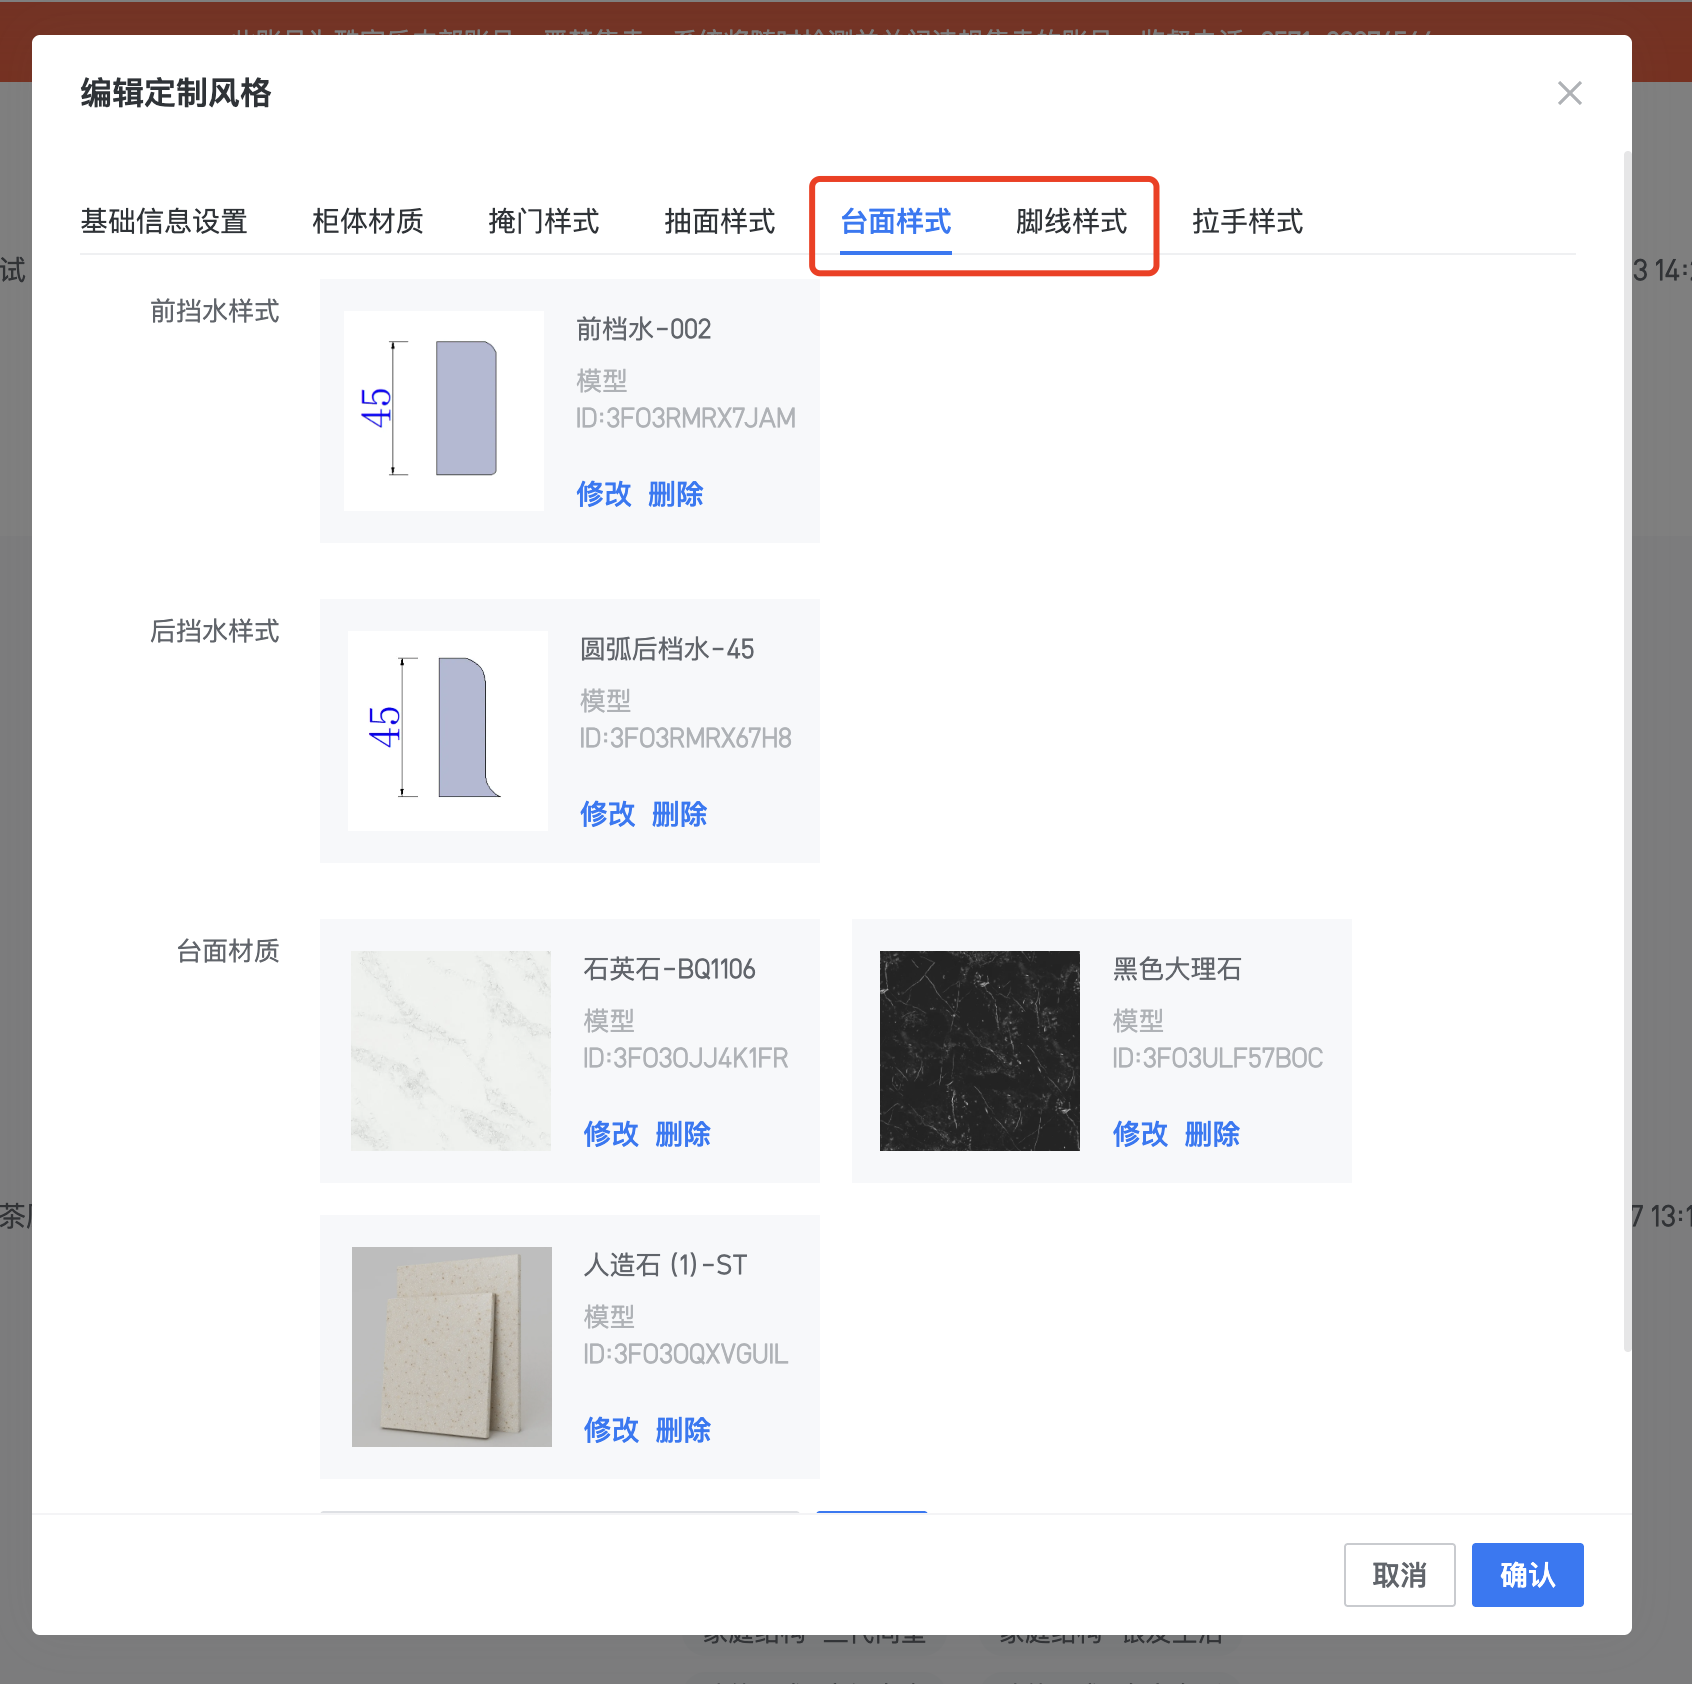The width and height of the screenshot is (1692, 1684).
Task: Modify the 圆弧后档水-45 model
Action: pyautogui.click(x=607, y=814)
